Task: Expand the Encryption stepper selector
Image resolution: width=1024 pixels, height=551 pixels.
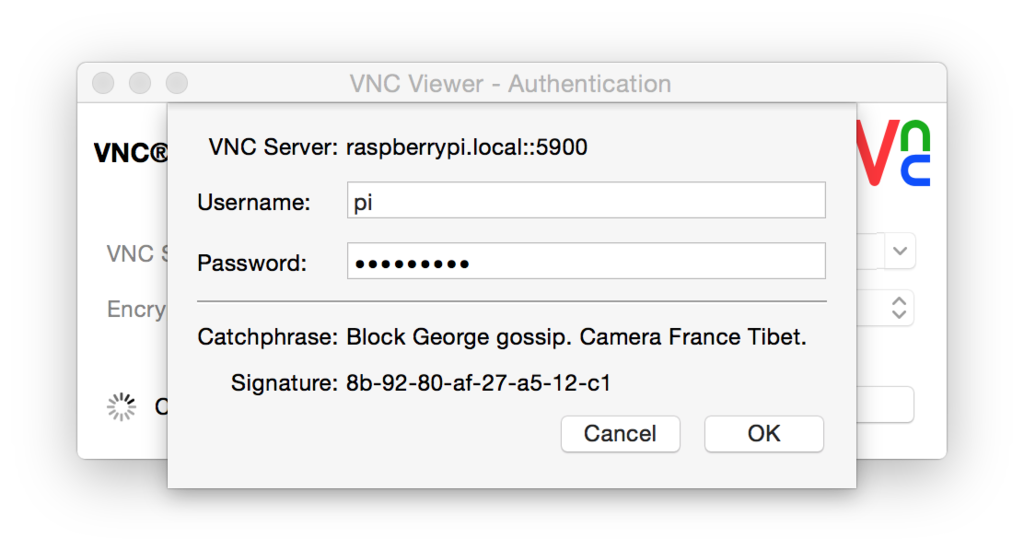Action: [x=899, y=308]
